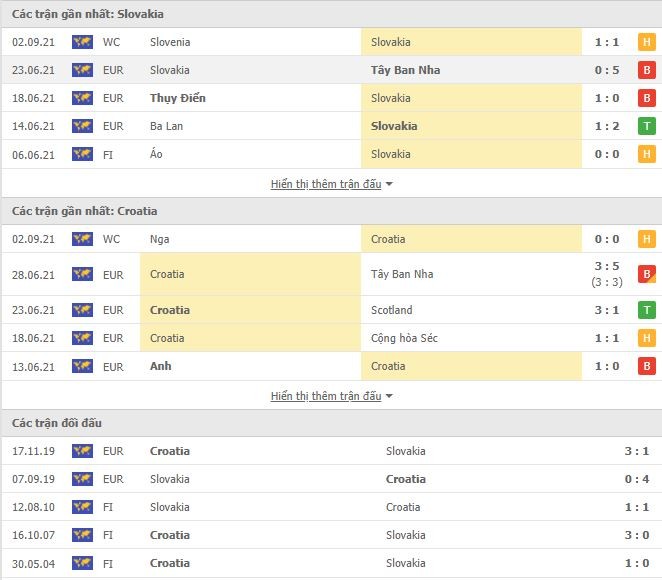Click the green T badge for Ba Lan vs Slovakia
The image size is (662, 580).
coord(646,126)
